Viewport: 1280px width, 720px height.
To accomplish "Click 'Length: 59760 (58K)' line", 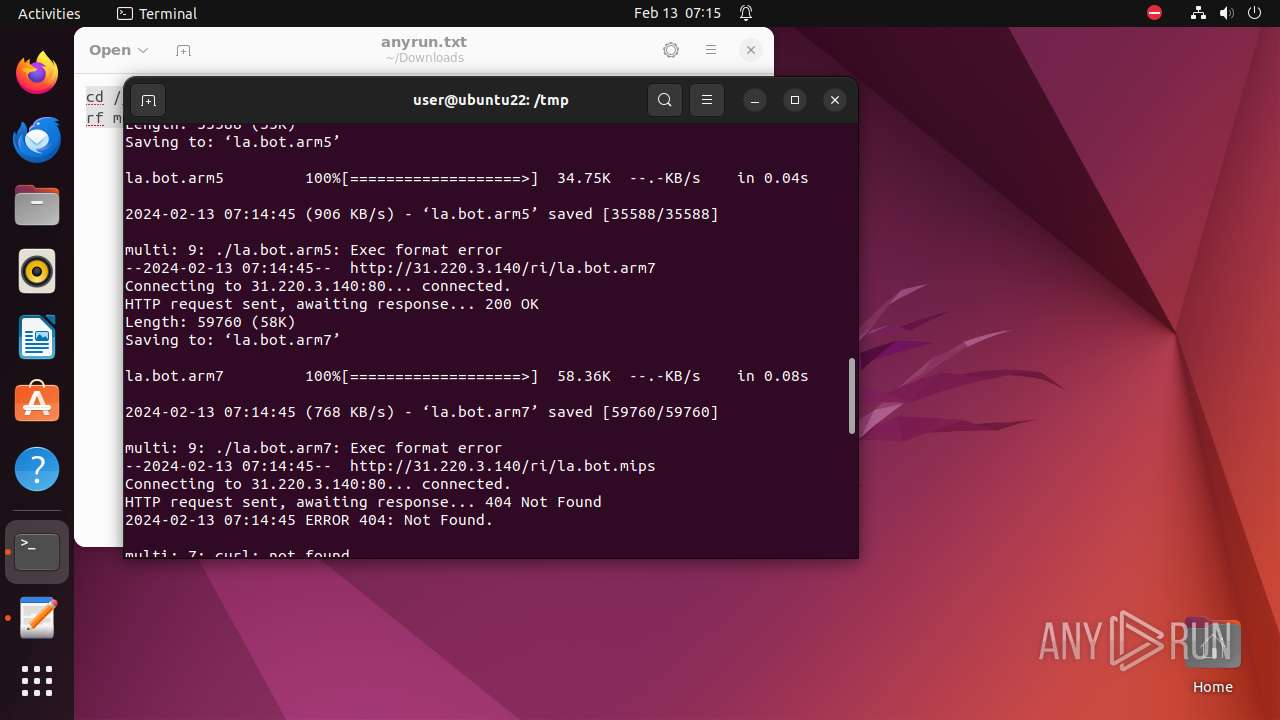I will [x=210, y=322].
